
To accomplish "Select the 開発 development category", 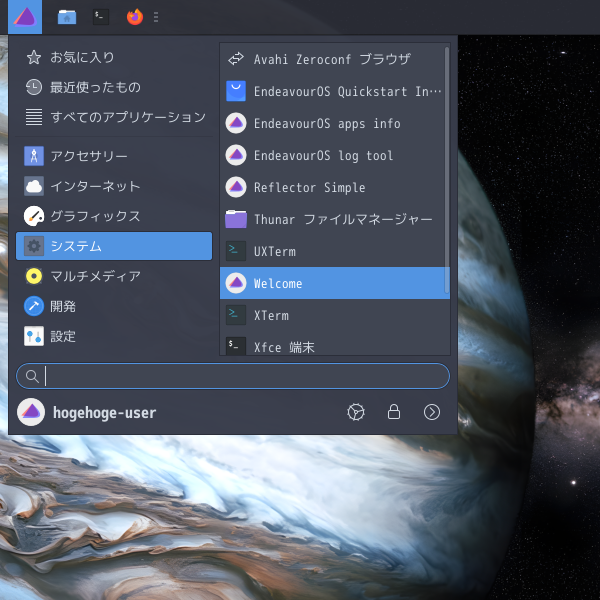I will pos(114,306).
